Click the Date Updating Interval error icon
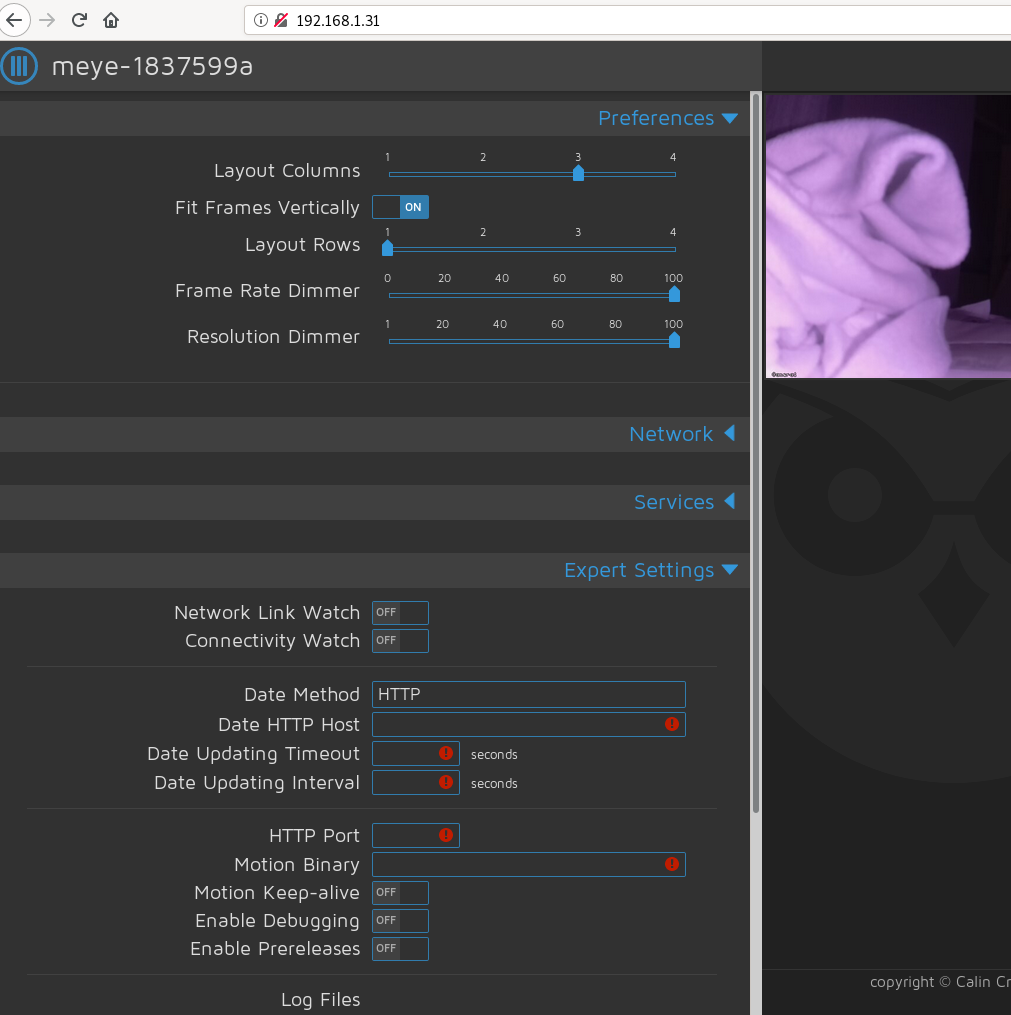Image resolution: width=1011 pixels, height=1015 pixels. pyautogui.click(x=445, y=782)
